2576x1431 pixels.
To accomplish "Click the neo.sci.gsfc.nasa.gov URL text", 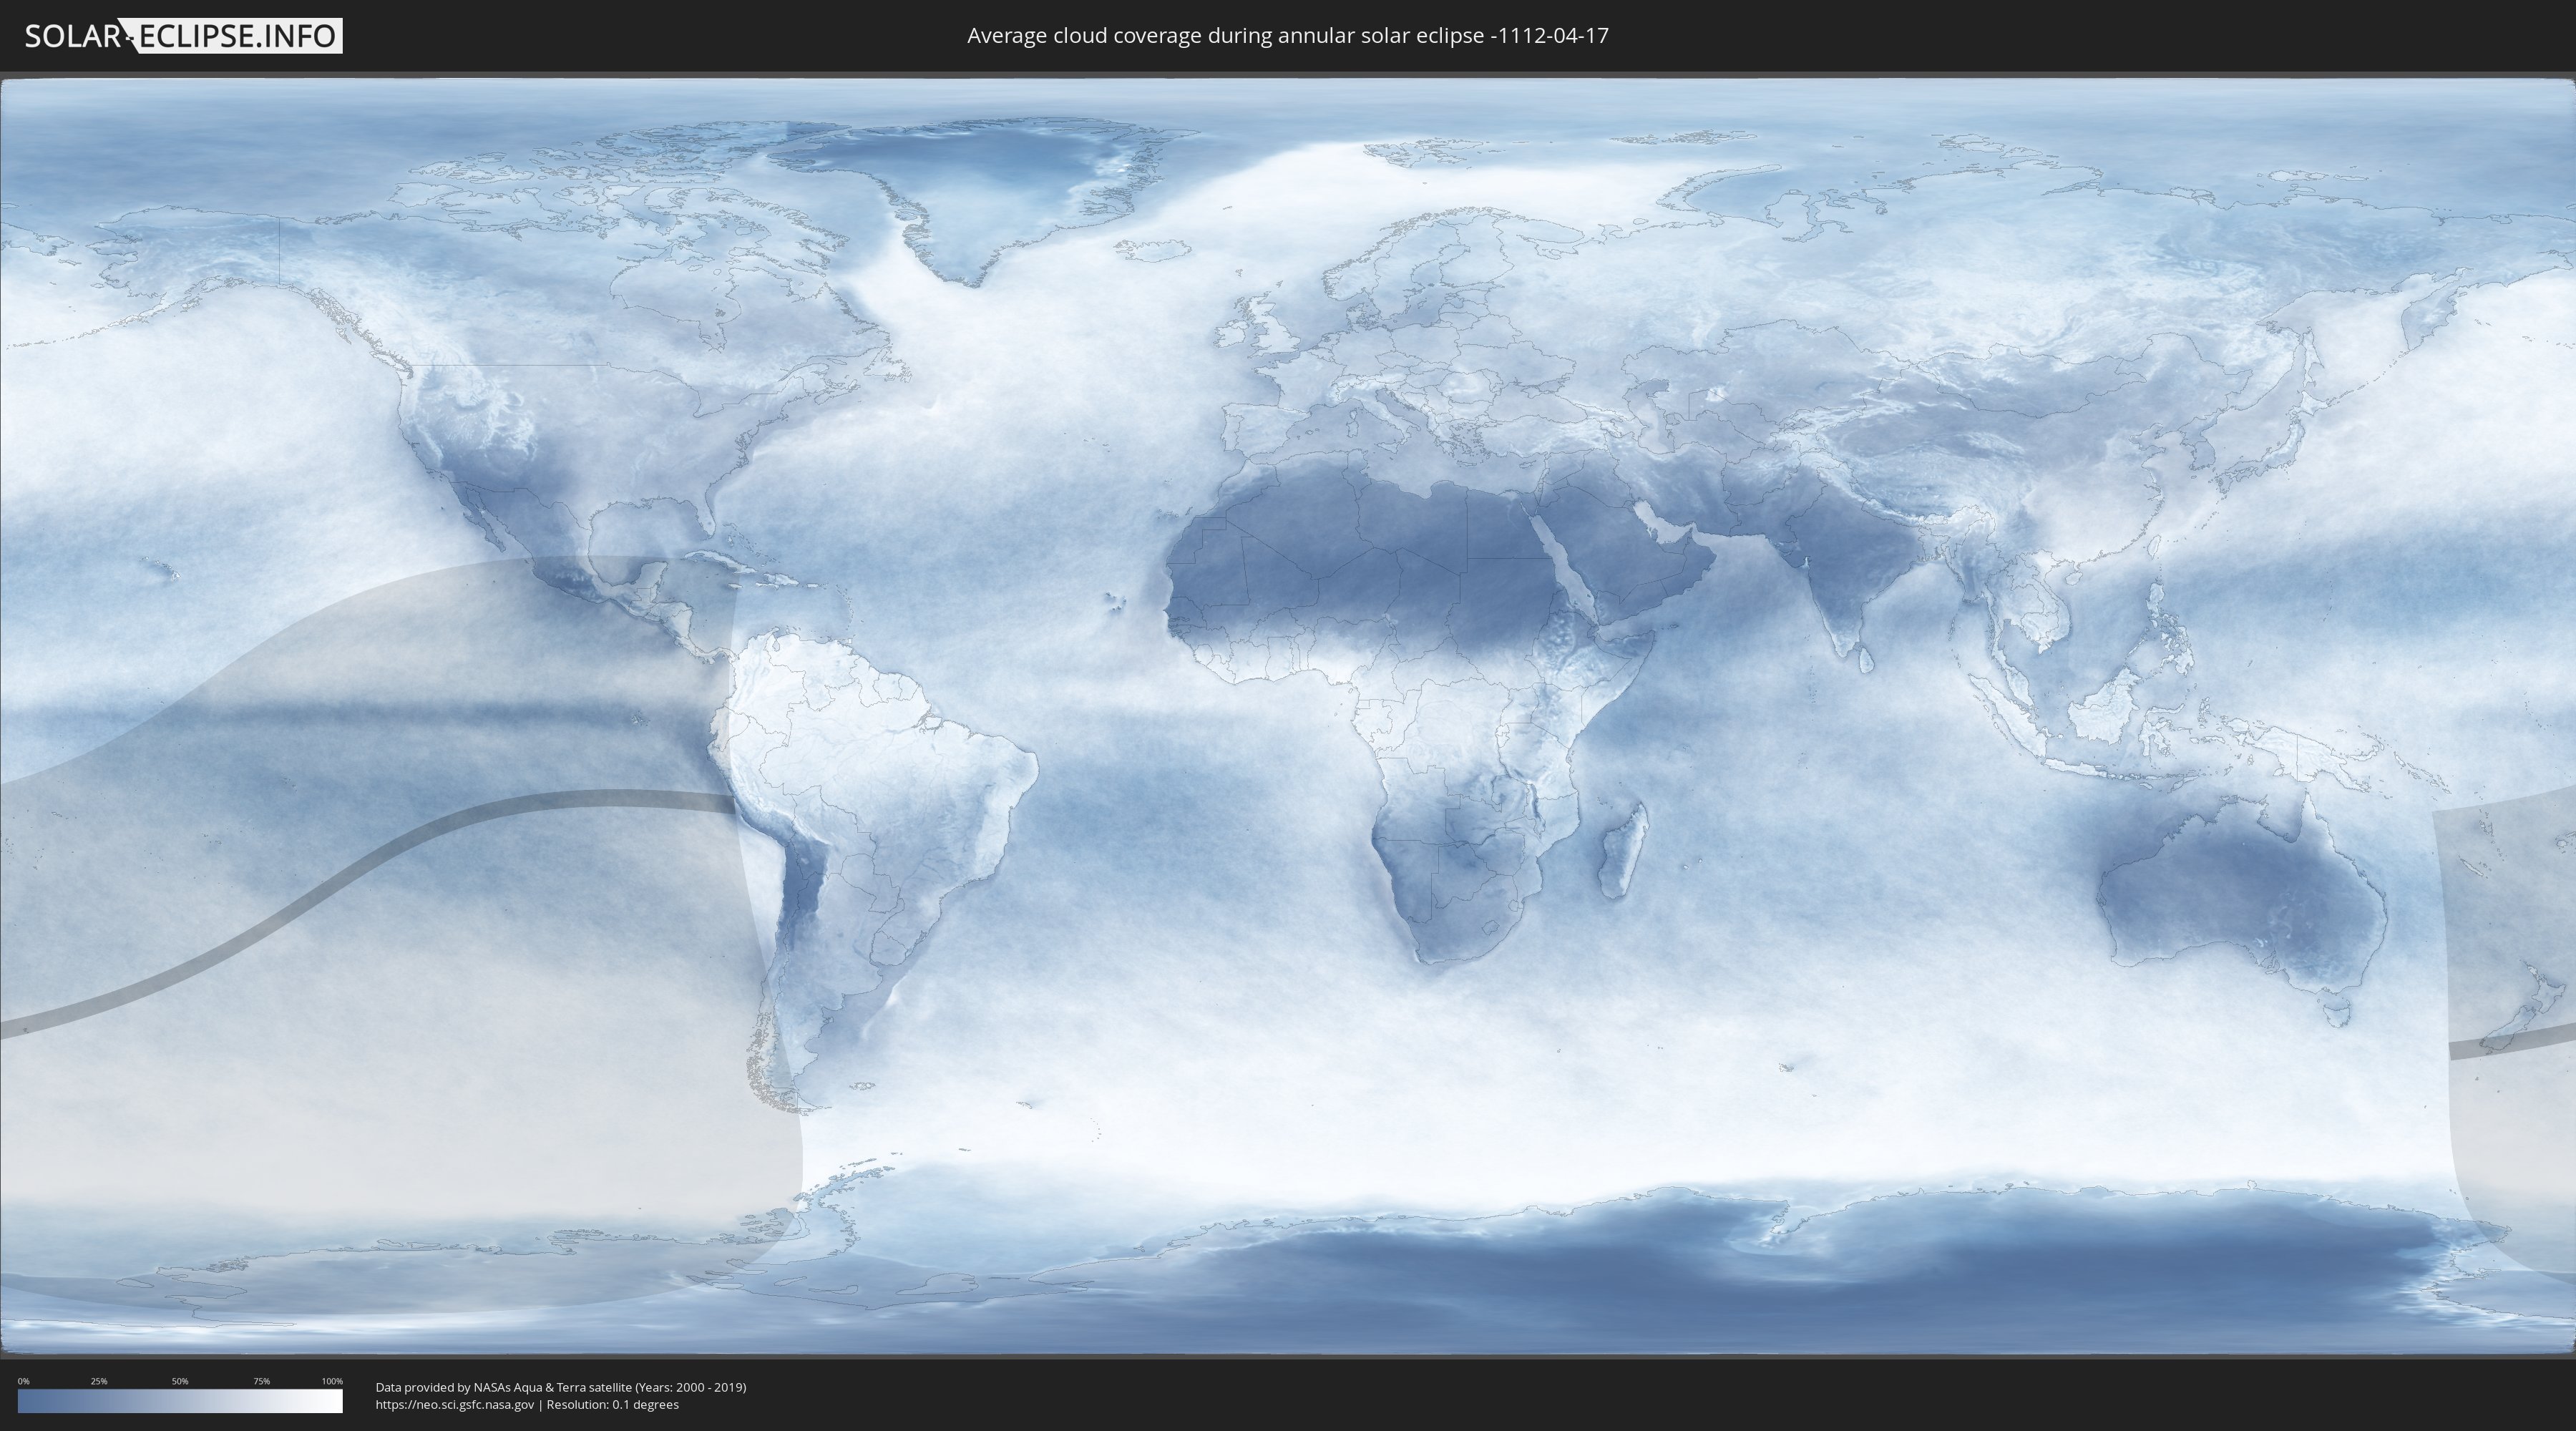I will point(454,1404).
